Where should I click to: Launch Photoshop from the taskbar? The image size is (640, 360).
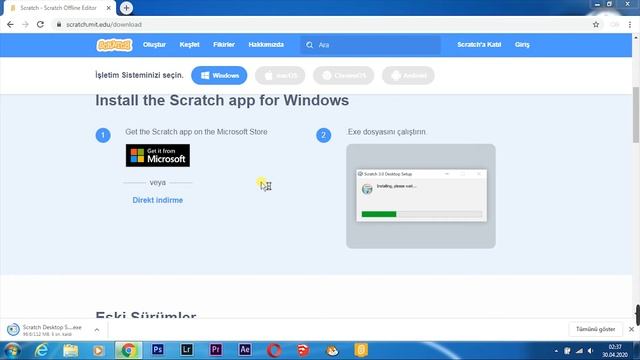tap(158, 350)
